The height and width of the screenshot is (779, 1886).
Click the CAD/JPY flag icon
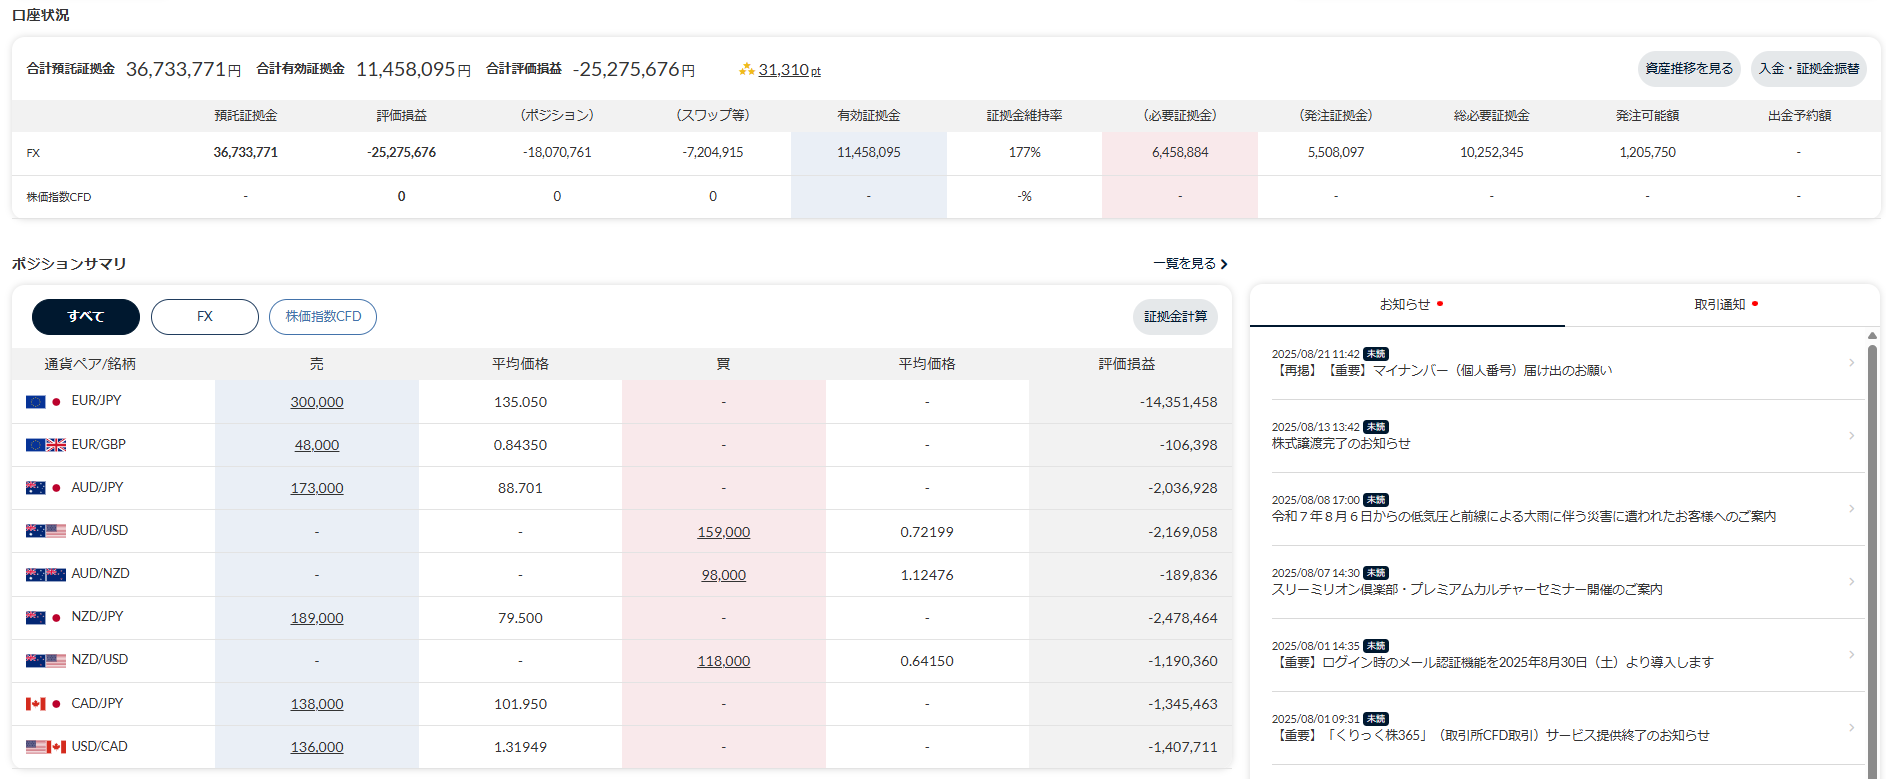(x=44, y=704)
